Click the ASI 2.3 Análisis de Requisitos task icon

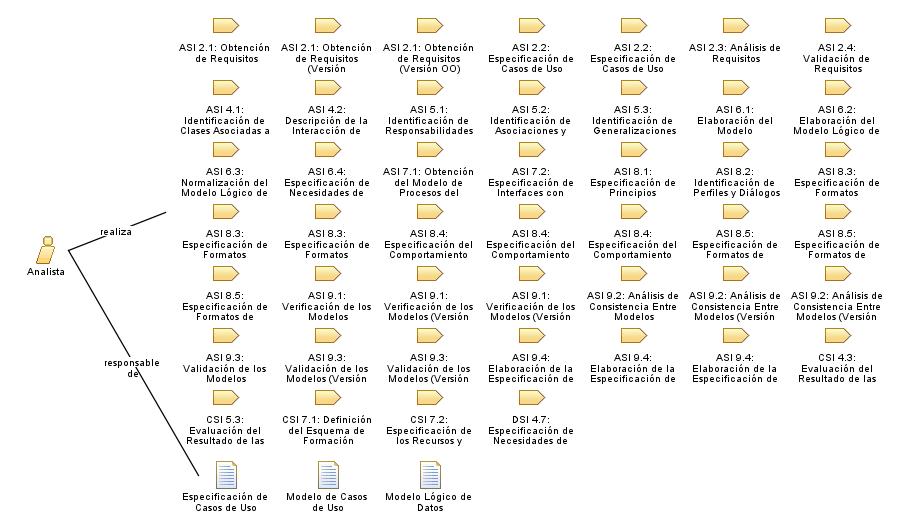(x=735, y=26)
